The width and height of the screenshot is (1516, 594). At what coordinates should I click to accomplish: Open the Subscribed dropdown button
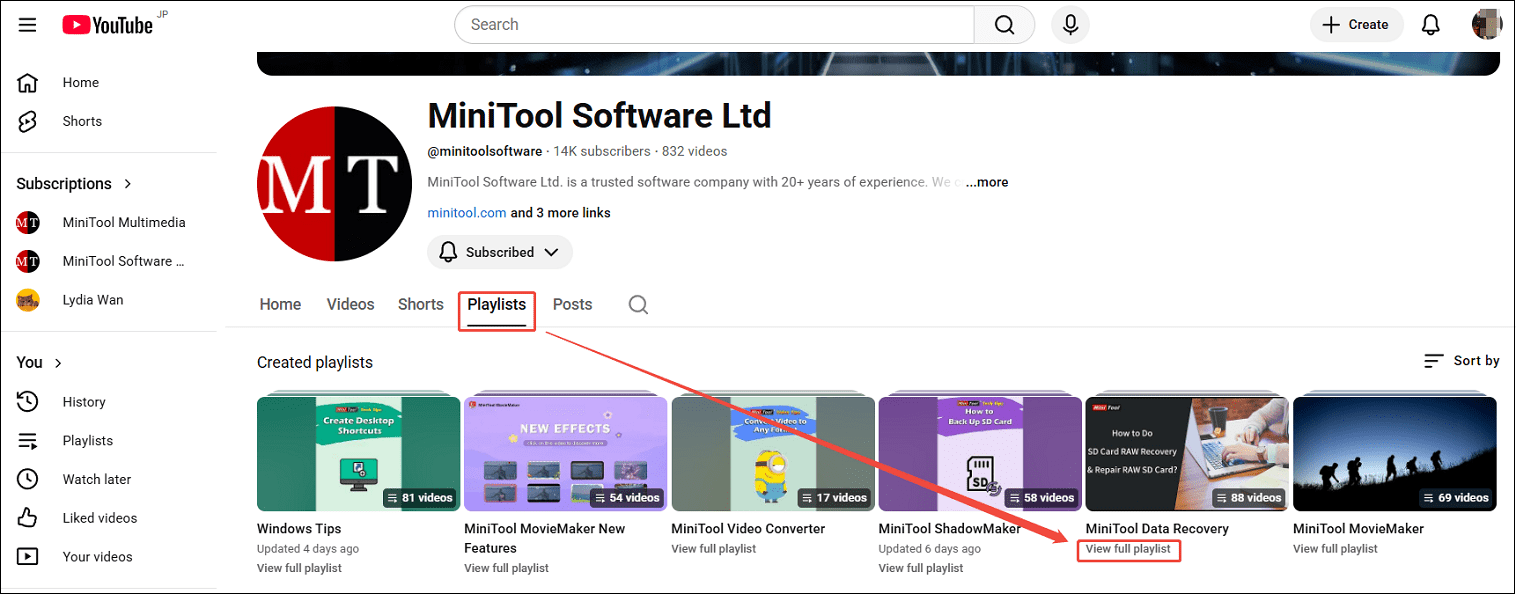[x=500, y=252]
